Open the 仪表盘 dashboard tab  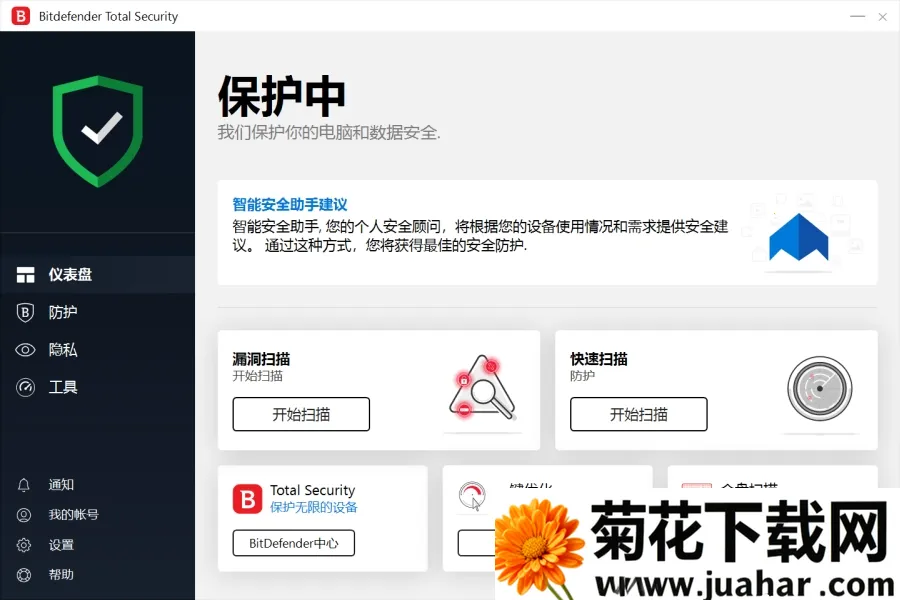point(70,275)
